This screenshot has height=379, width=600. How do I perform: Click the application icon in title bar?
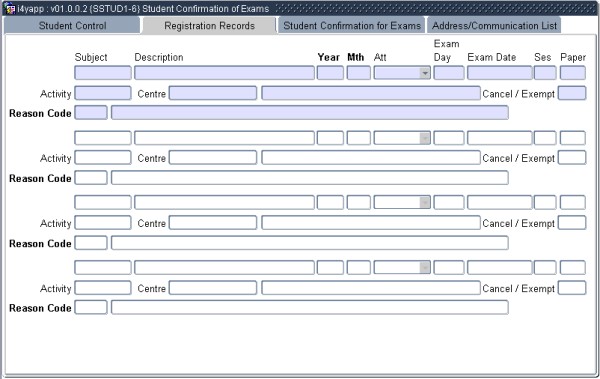pyautogui.click(x=10, y=8)
